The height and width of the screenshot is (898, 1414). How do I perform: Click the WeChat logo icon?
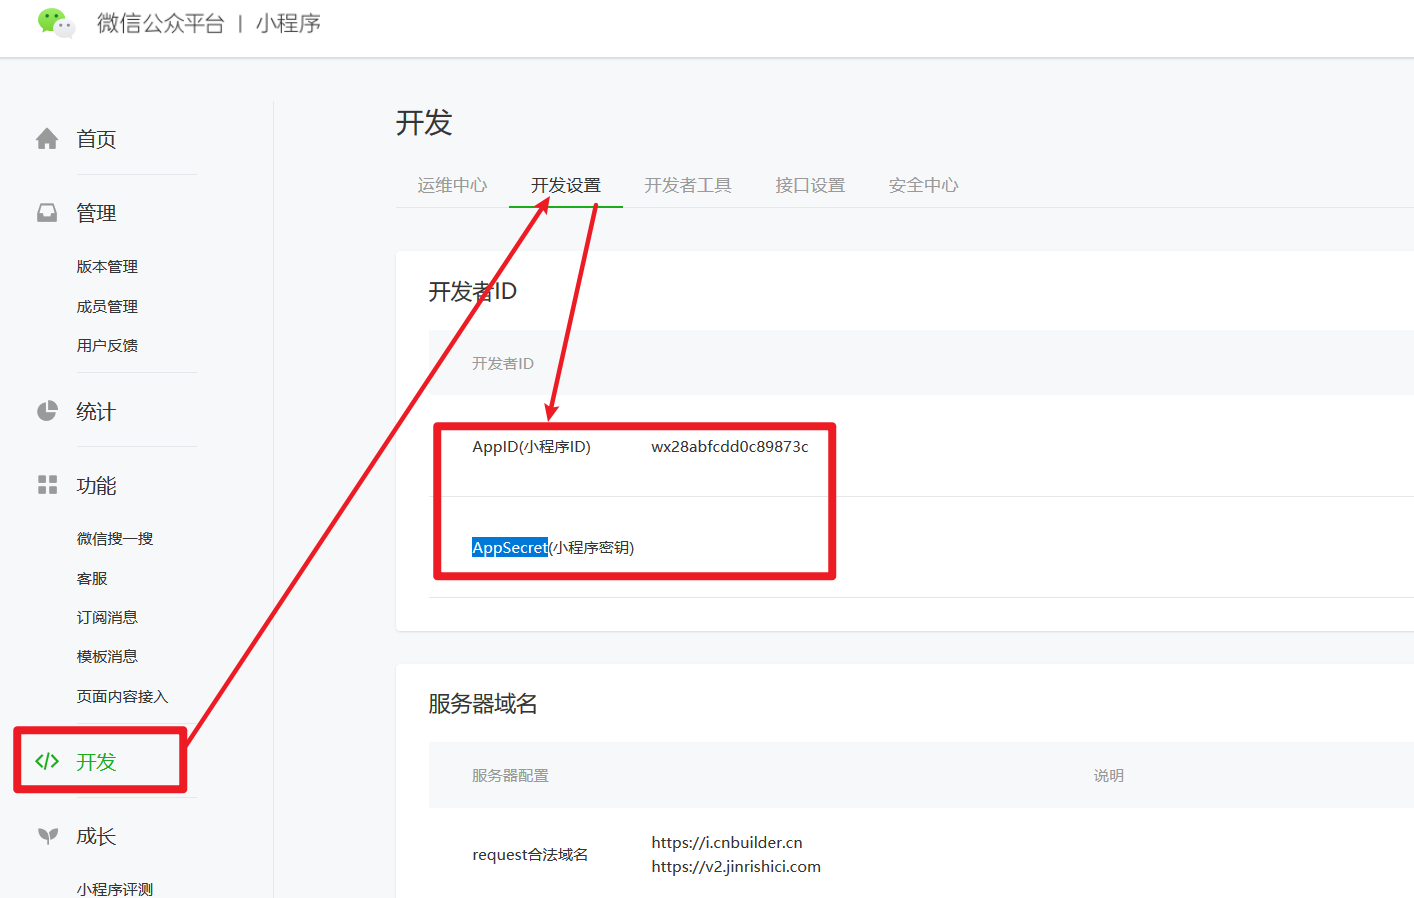[x=56, y=23]
